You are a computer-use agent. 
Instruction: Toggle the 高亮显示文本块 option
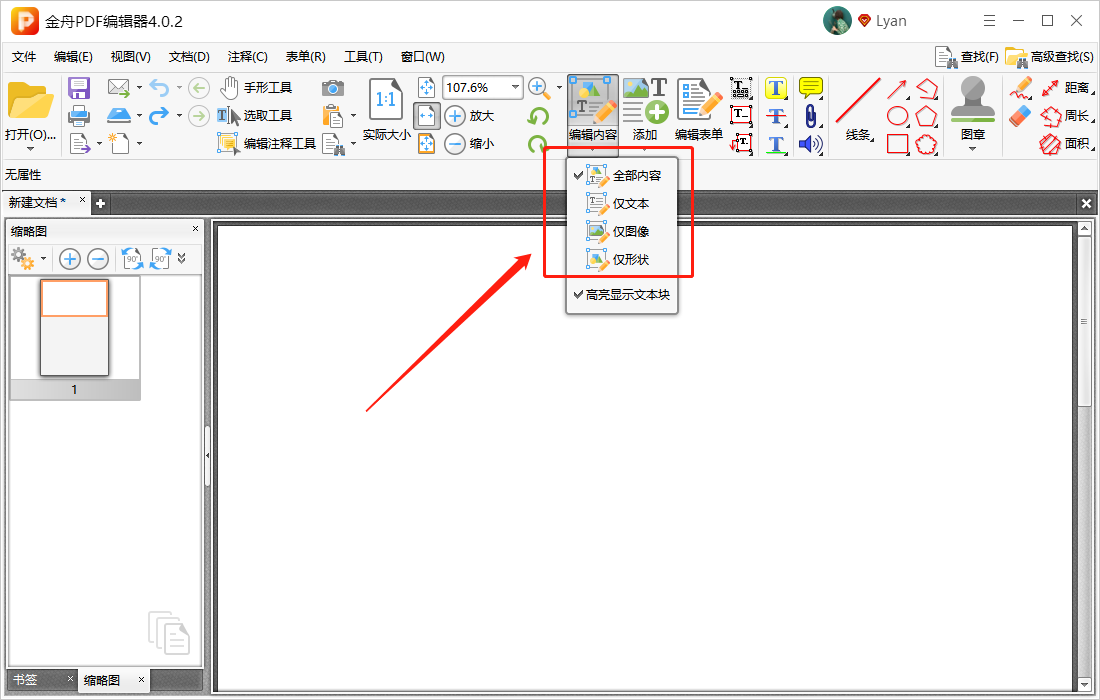(x=622, y=295)
